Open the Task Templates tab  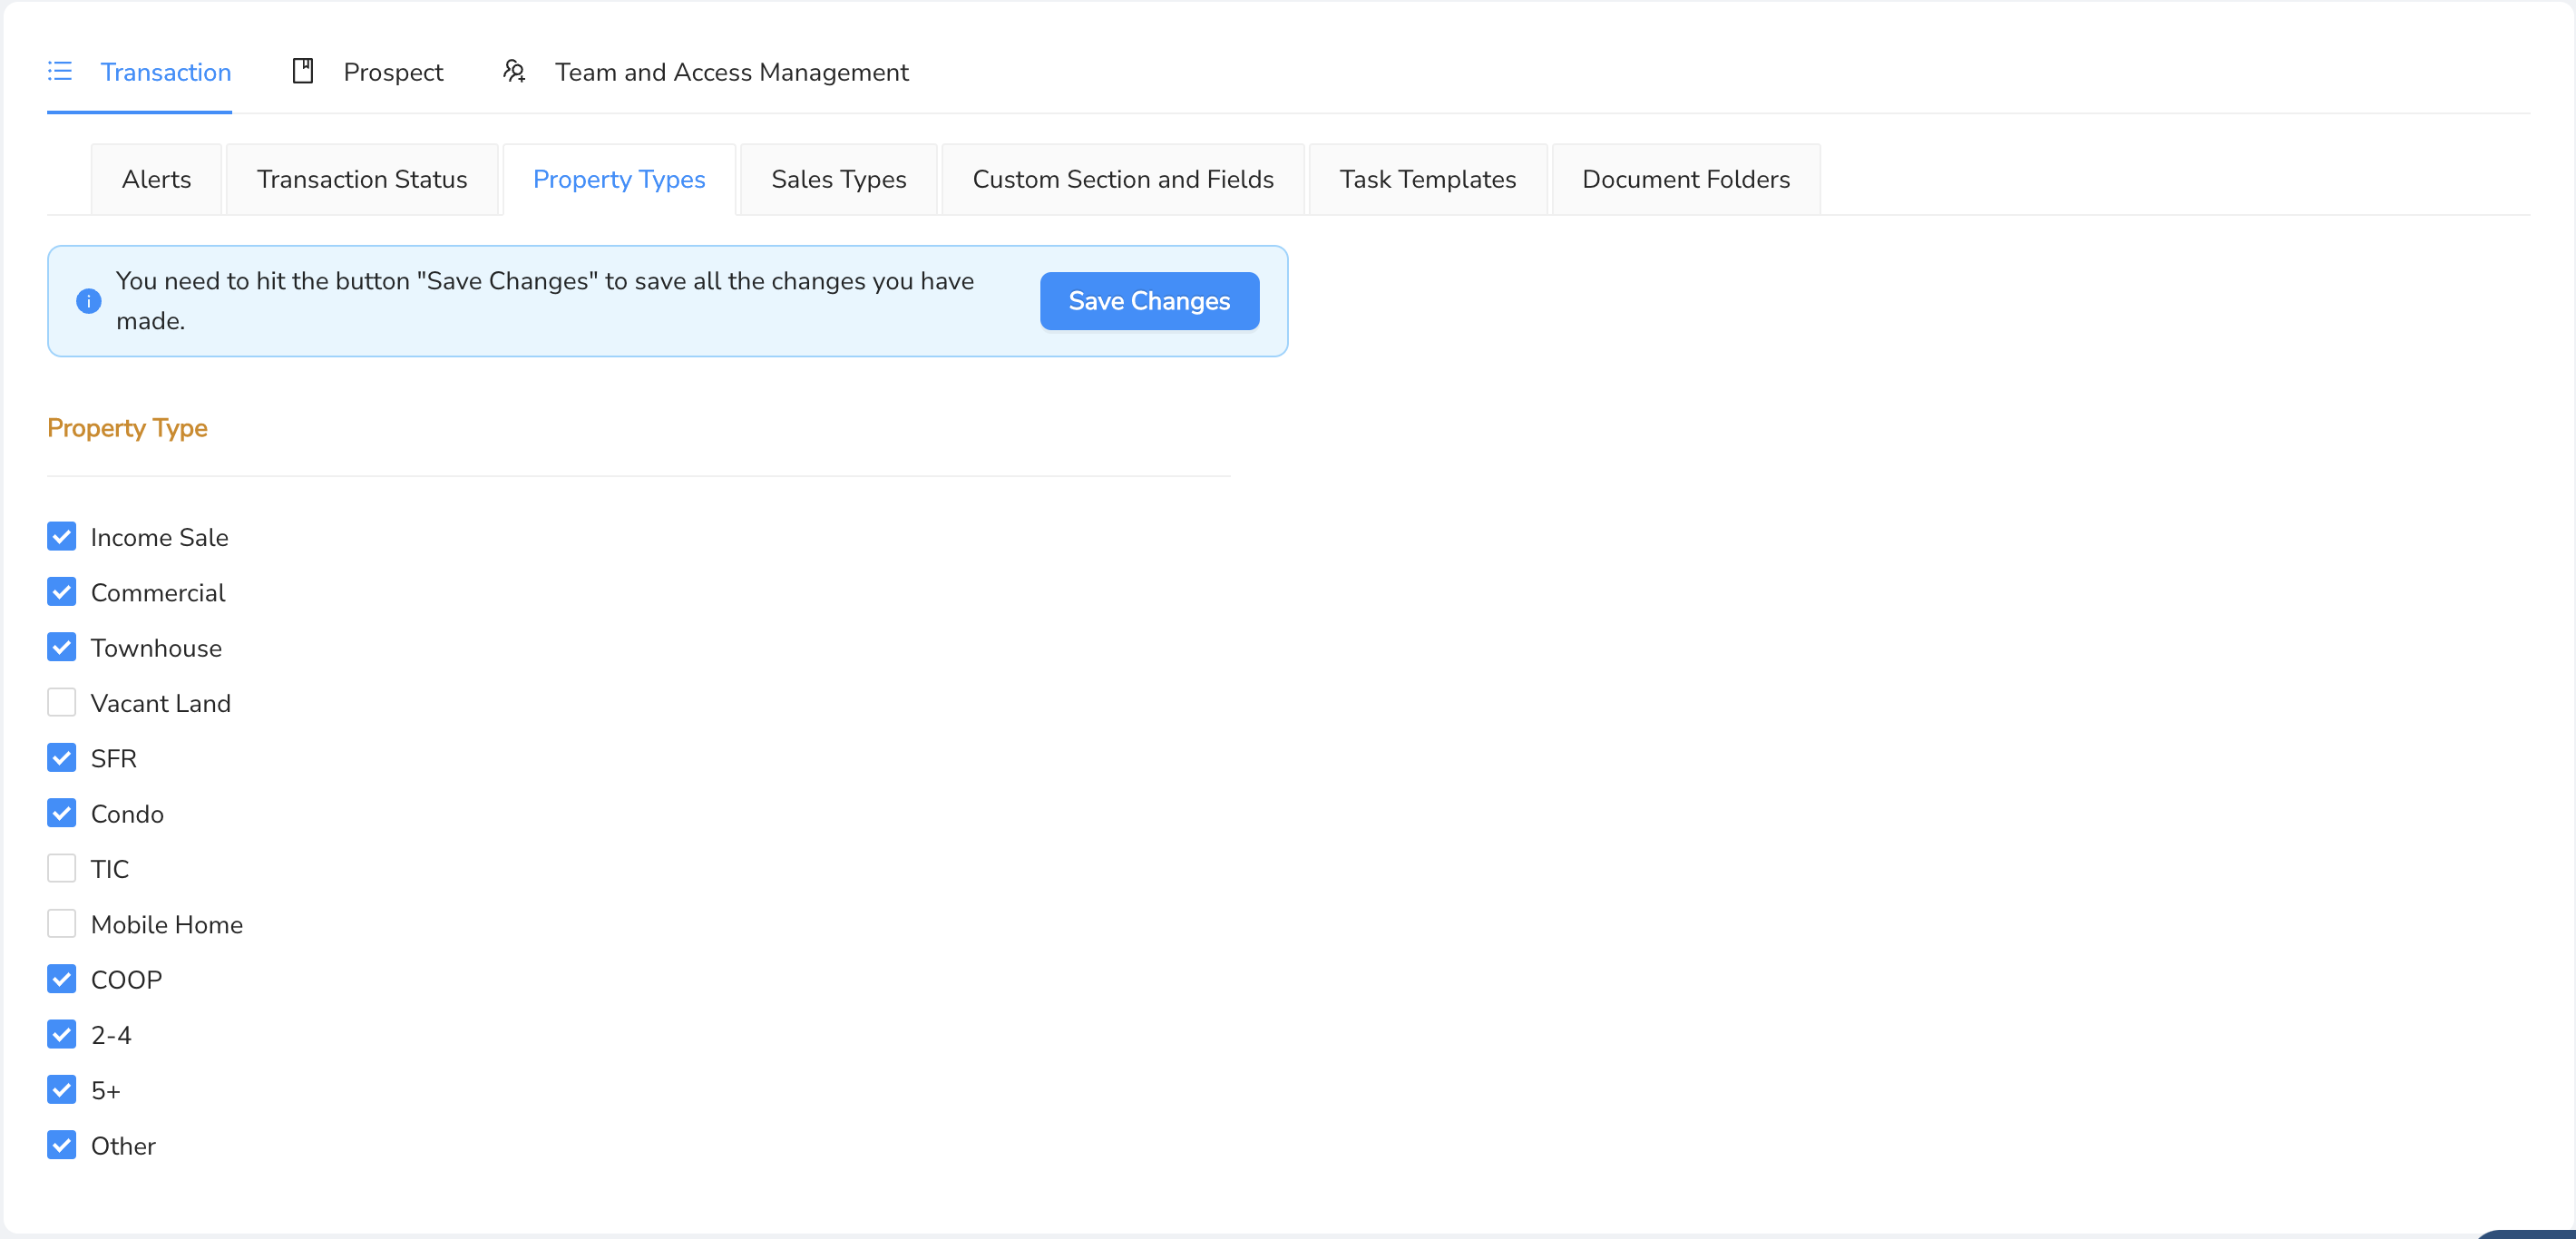(1427, 179)
